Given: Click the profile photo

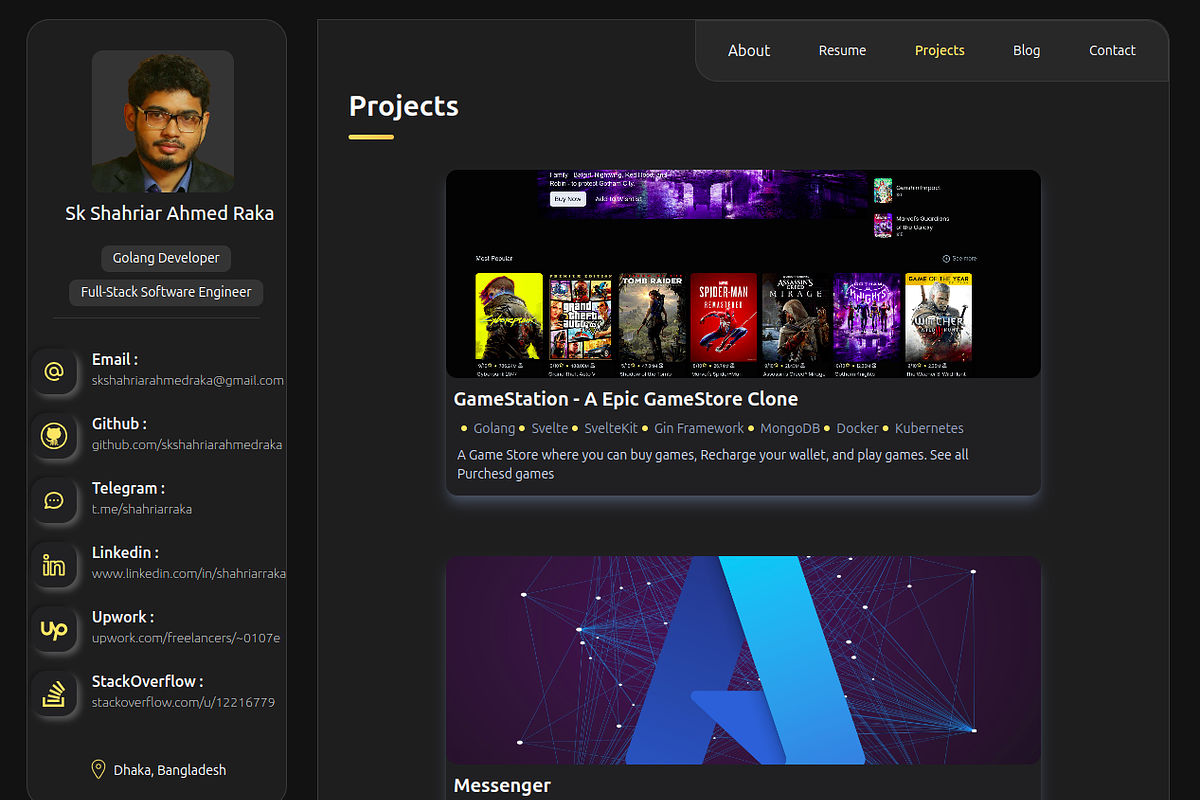Looking at the screenshot, I should coord(163,121).
